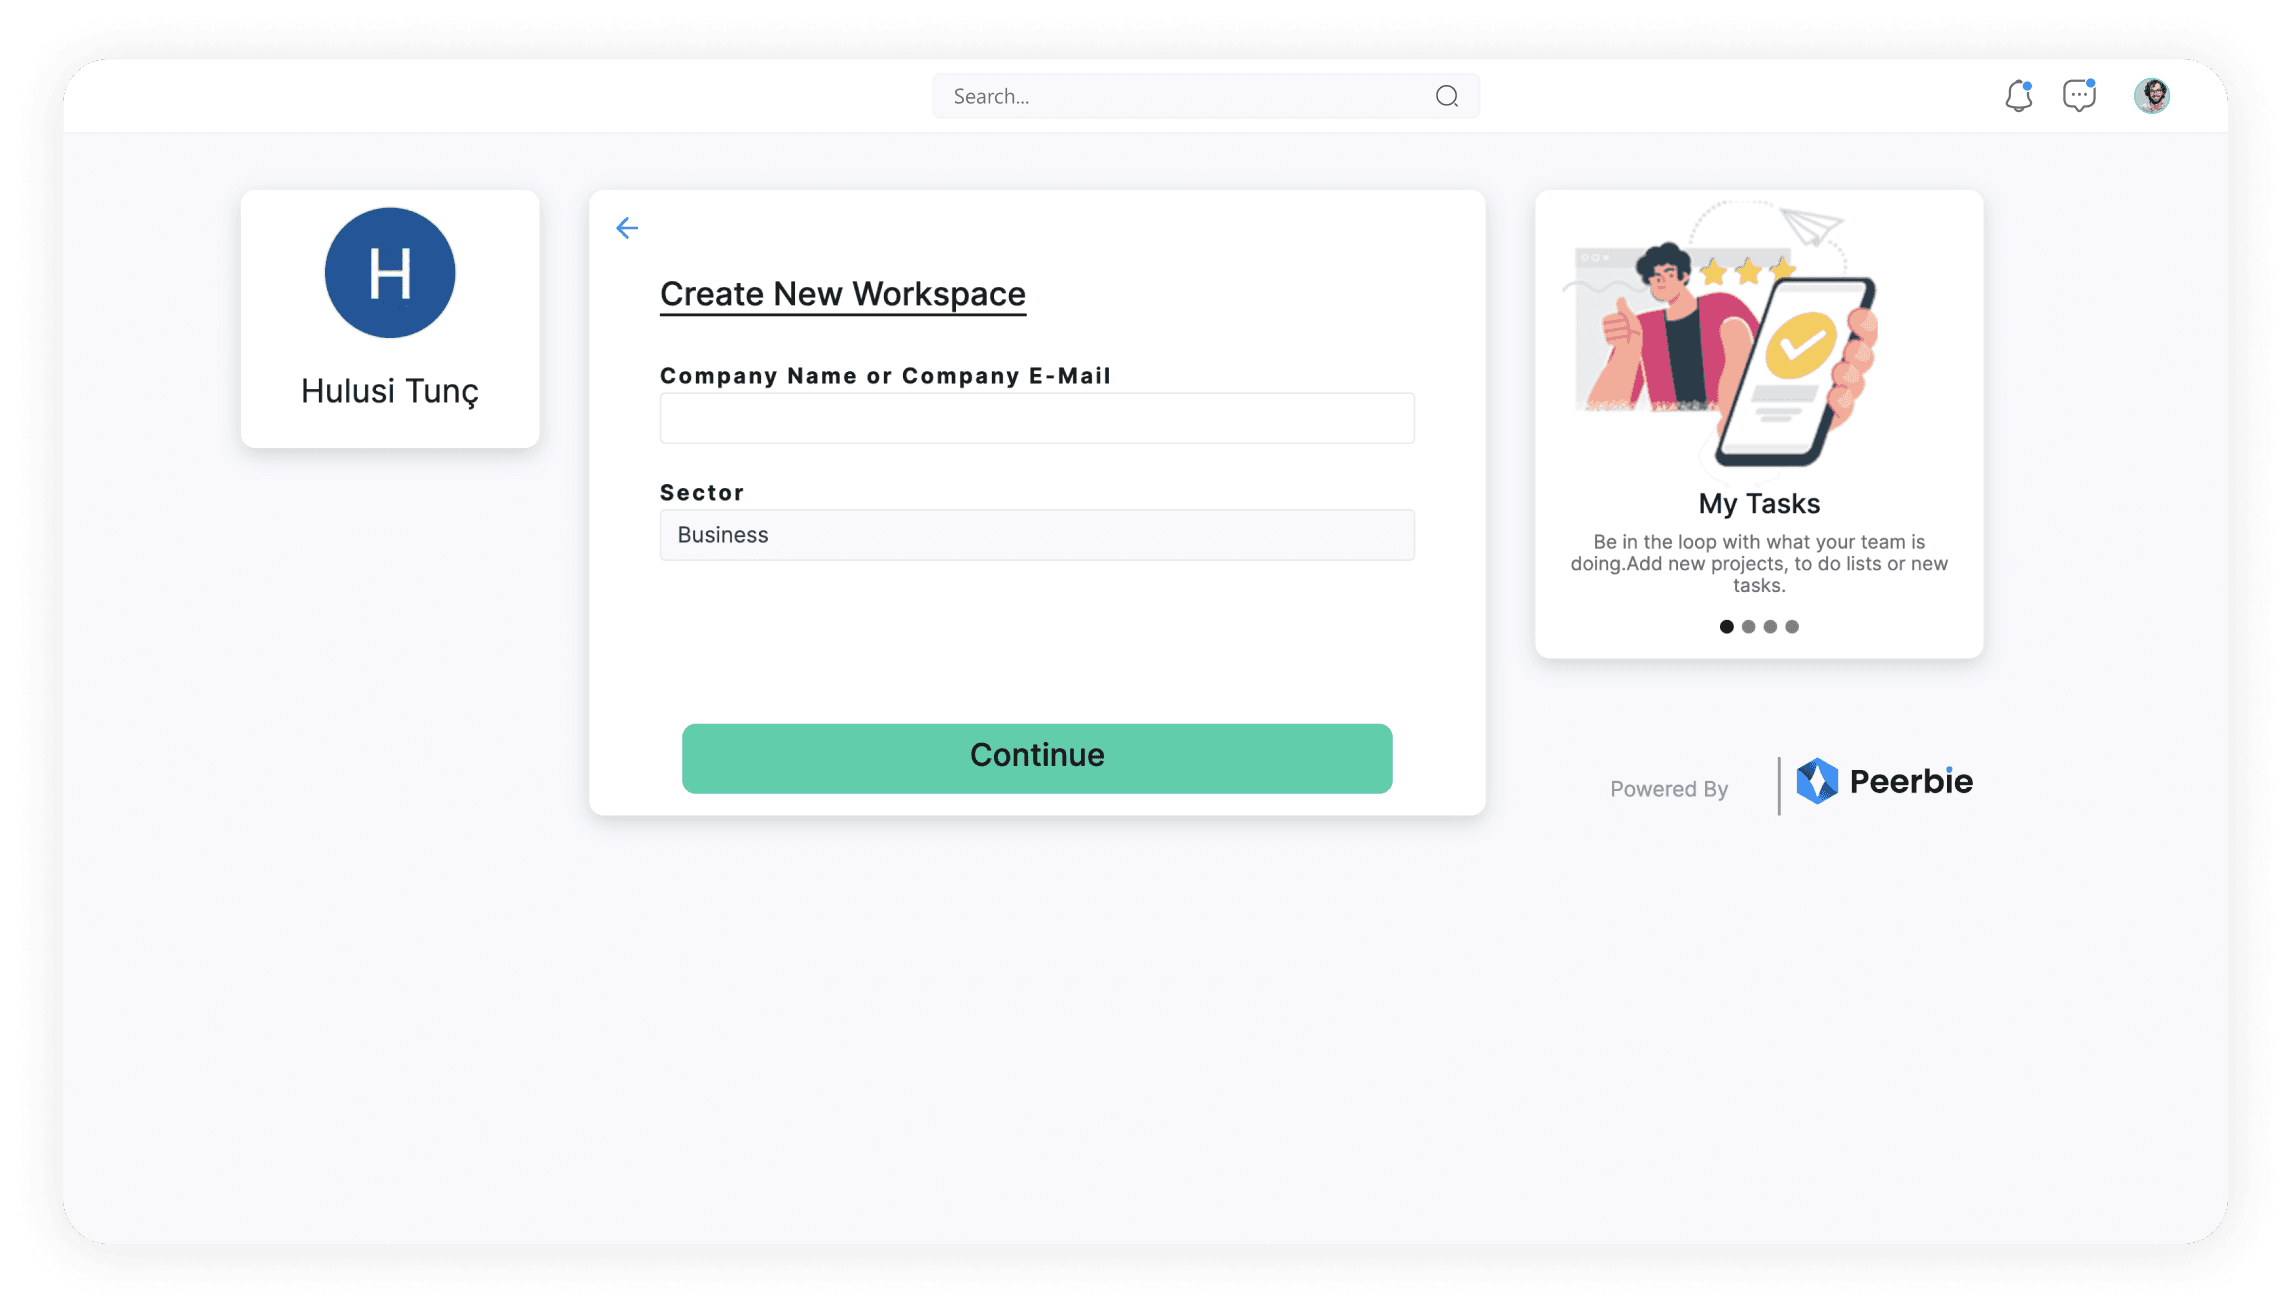
Task: Open notifications panel via bell icon
Action: (x=2019, y=96)
